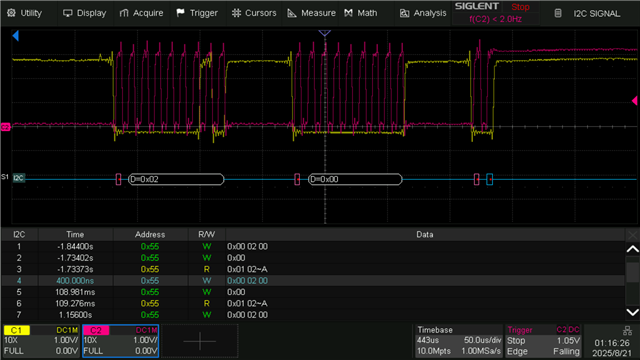Image resolution: width=640 pixels, height=360 pixels.
Task: Click the decode list scrollbar thumb
Action: 632,272
